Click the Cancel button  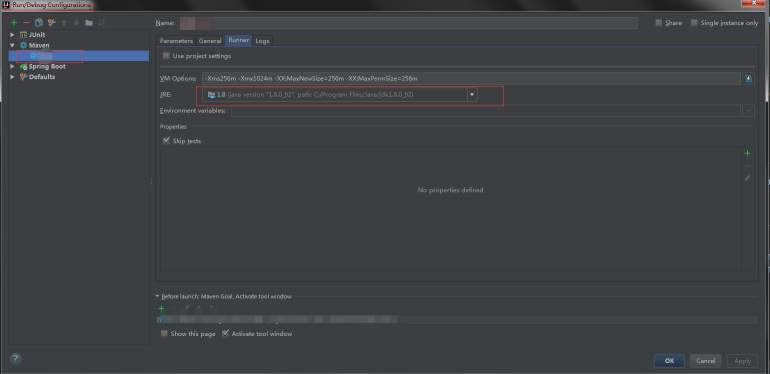[705, 361]
